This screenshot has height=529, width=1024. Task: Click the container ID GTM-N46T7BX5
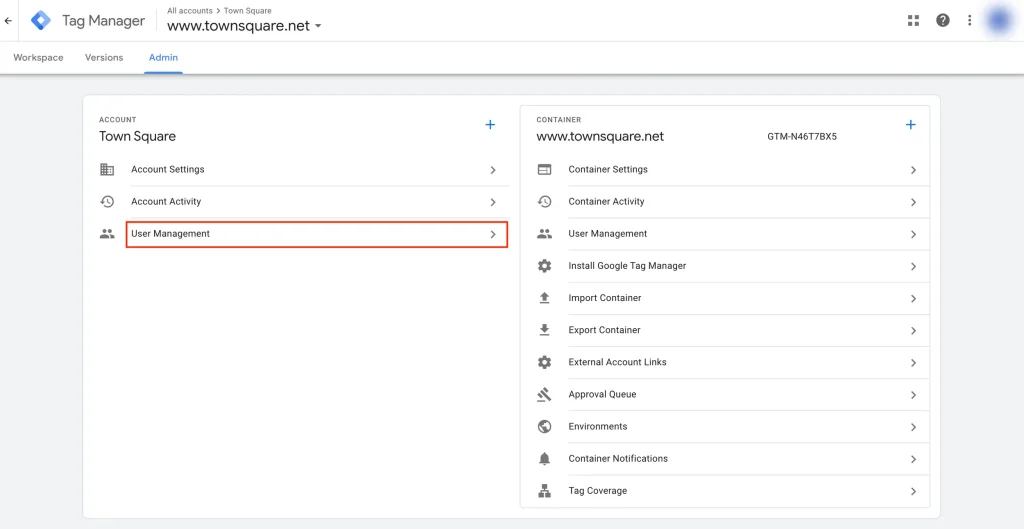(802, 137)
